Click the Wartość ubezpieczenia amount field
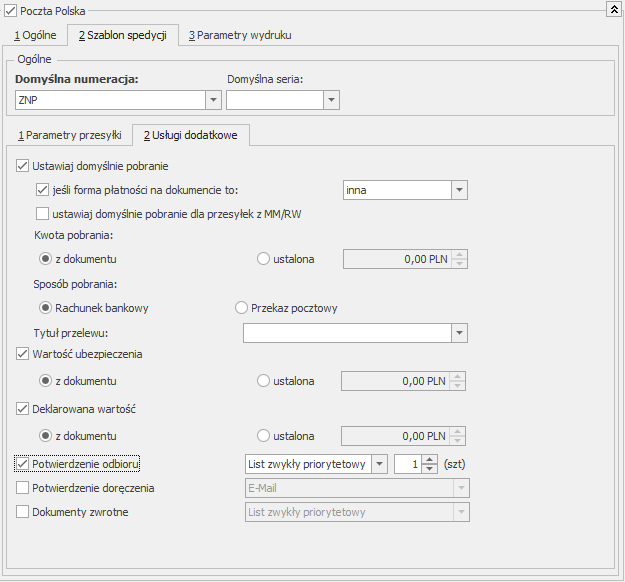Viewport: 625px width, 582px height. pos(395,381)
